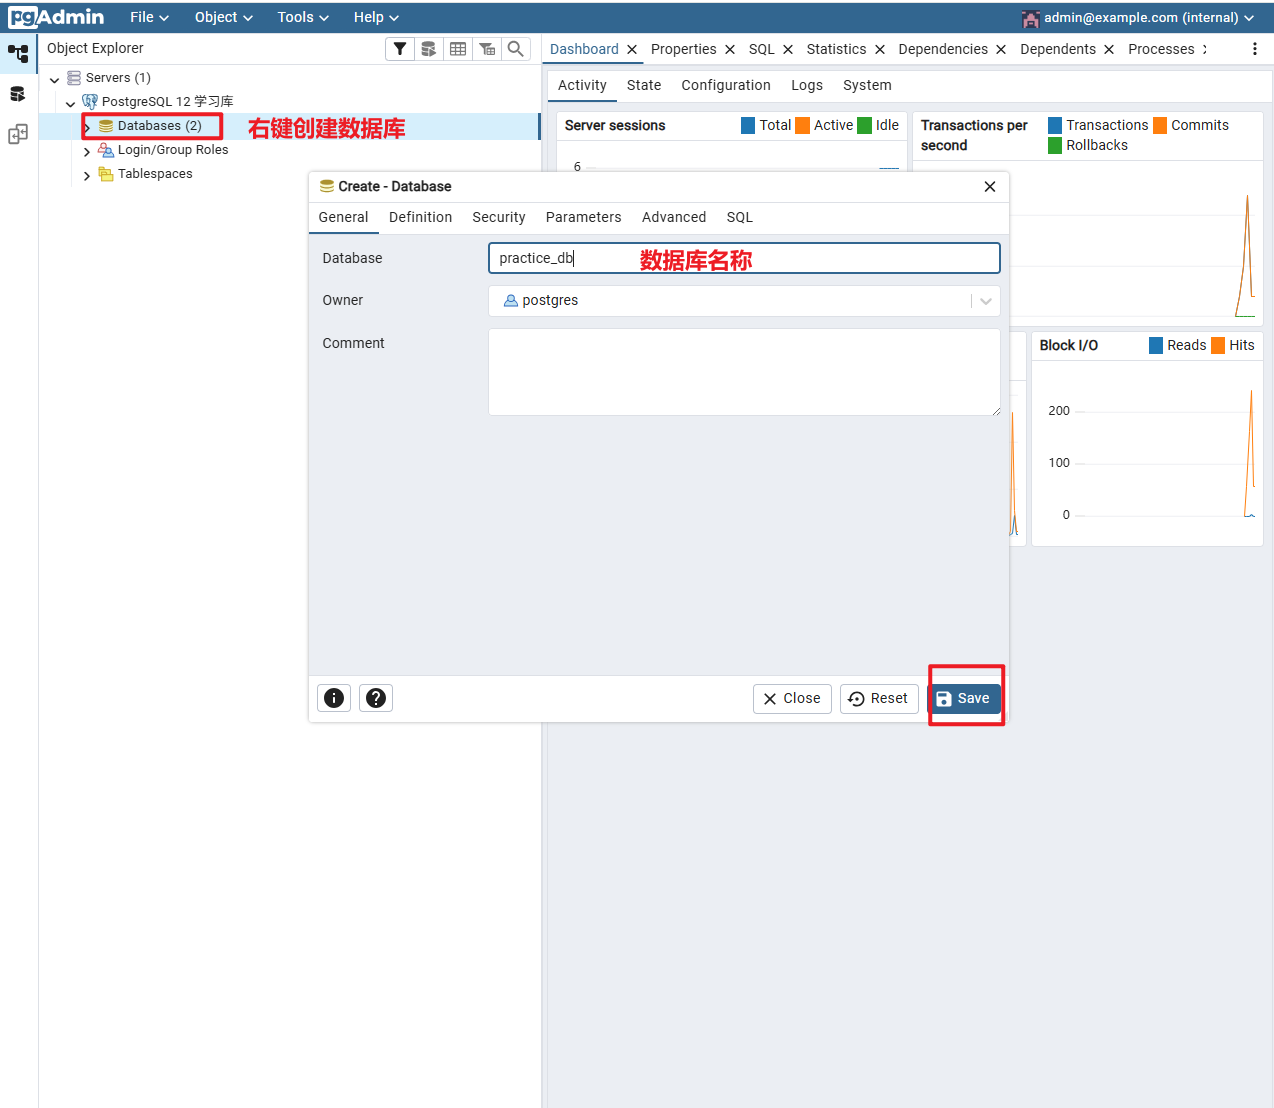
Task: Click the Close button in dialog footer
Action: tap(792, 698)
